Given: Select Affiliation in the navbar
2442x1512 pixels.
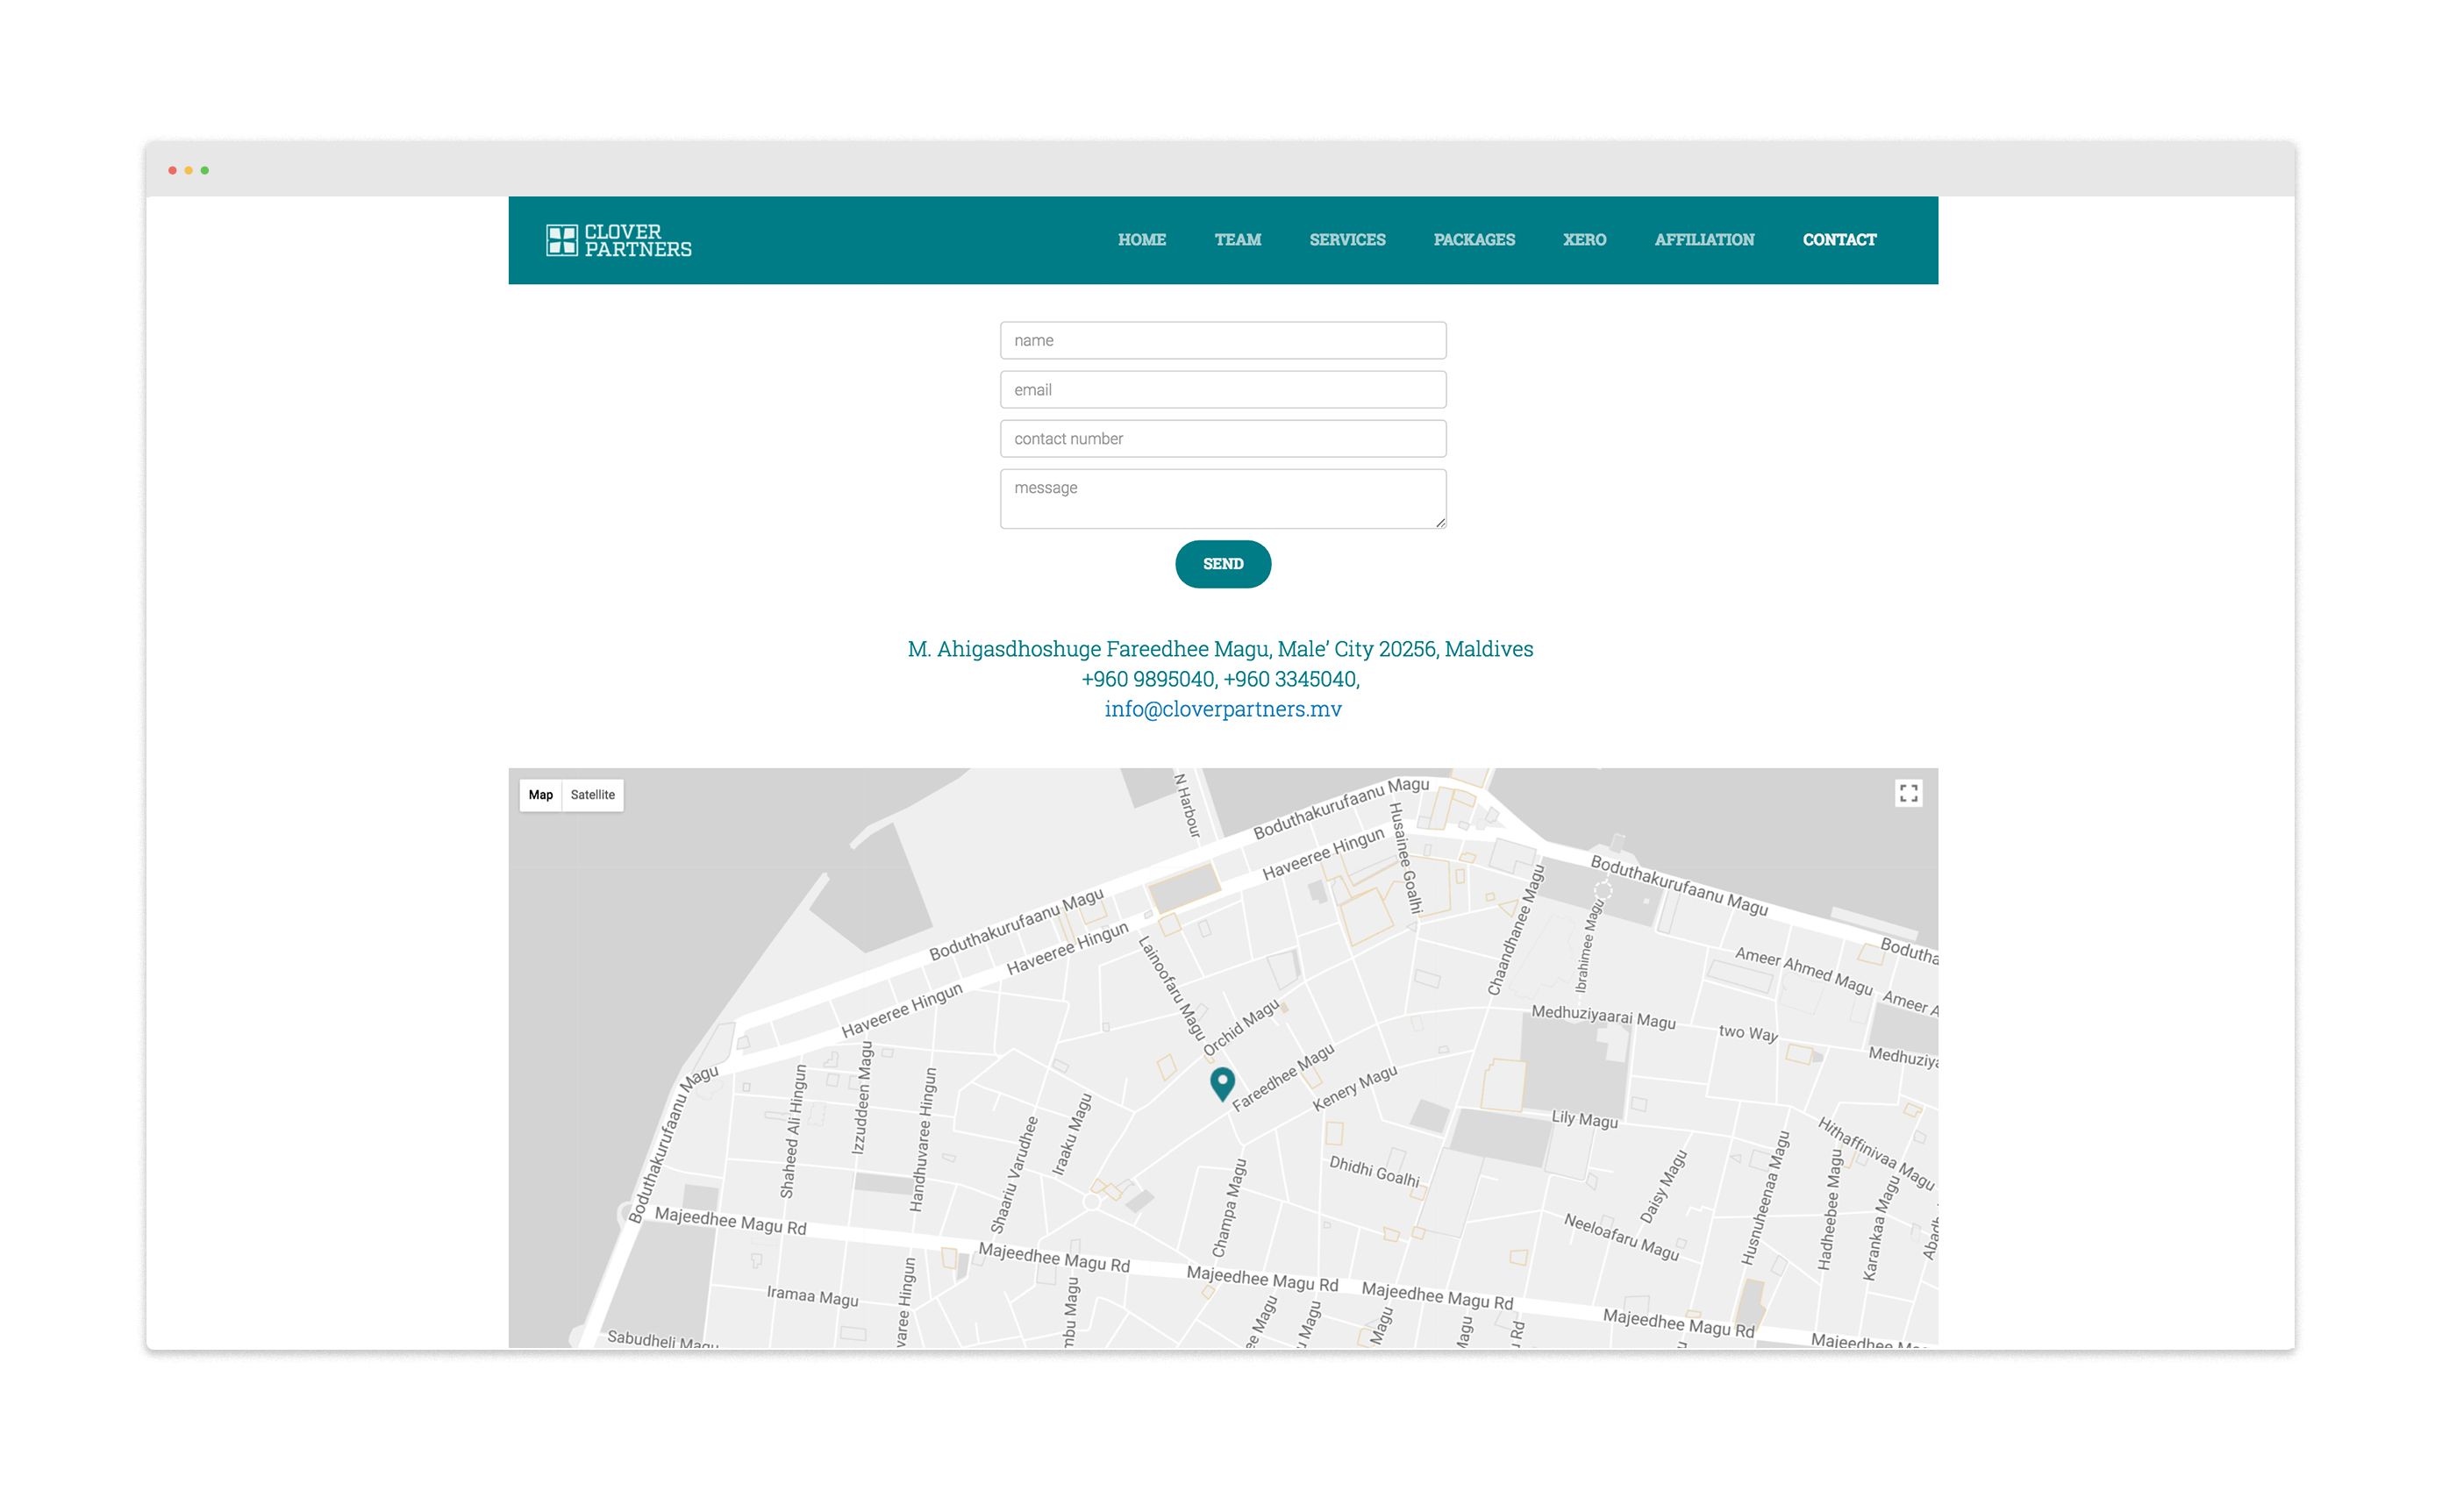Looking at the screenshot, I should (x=1703, y=240).
